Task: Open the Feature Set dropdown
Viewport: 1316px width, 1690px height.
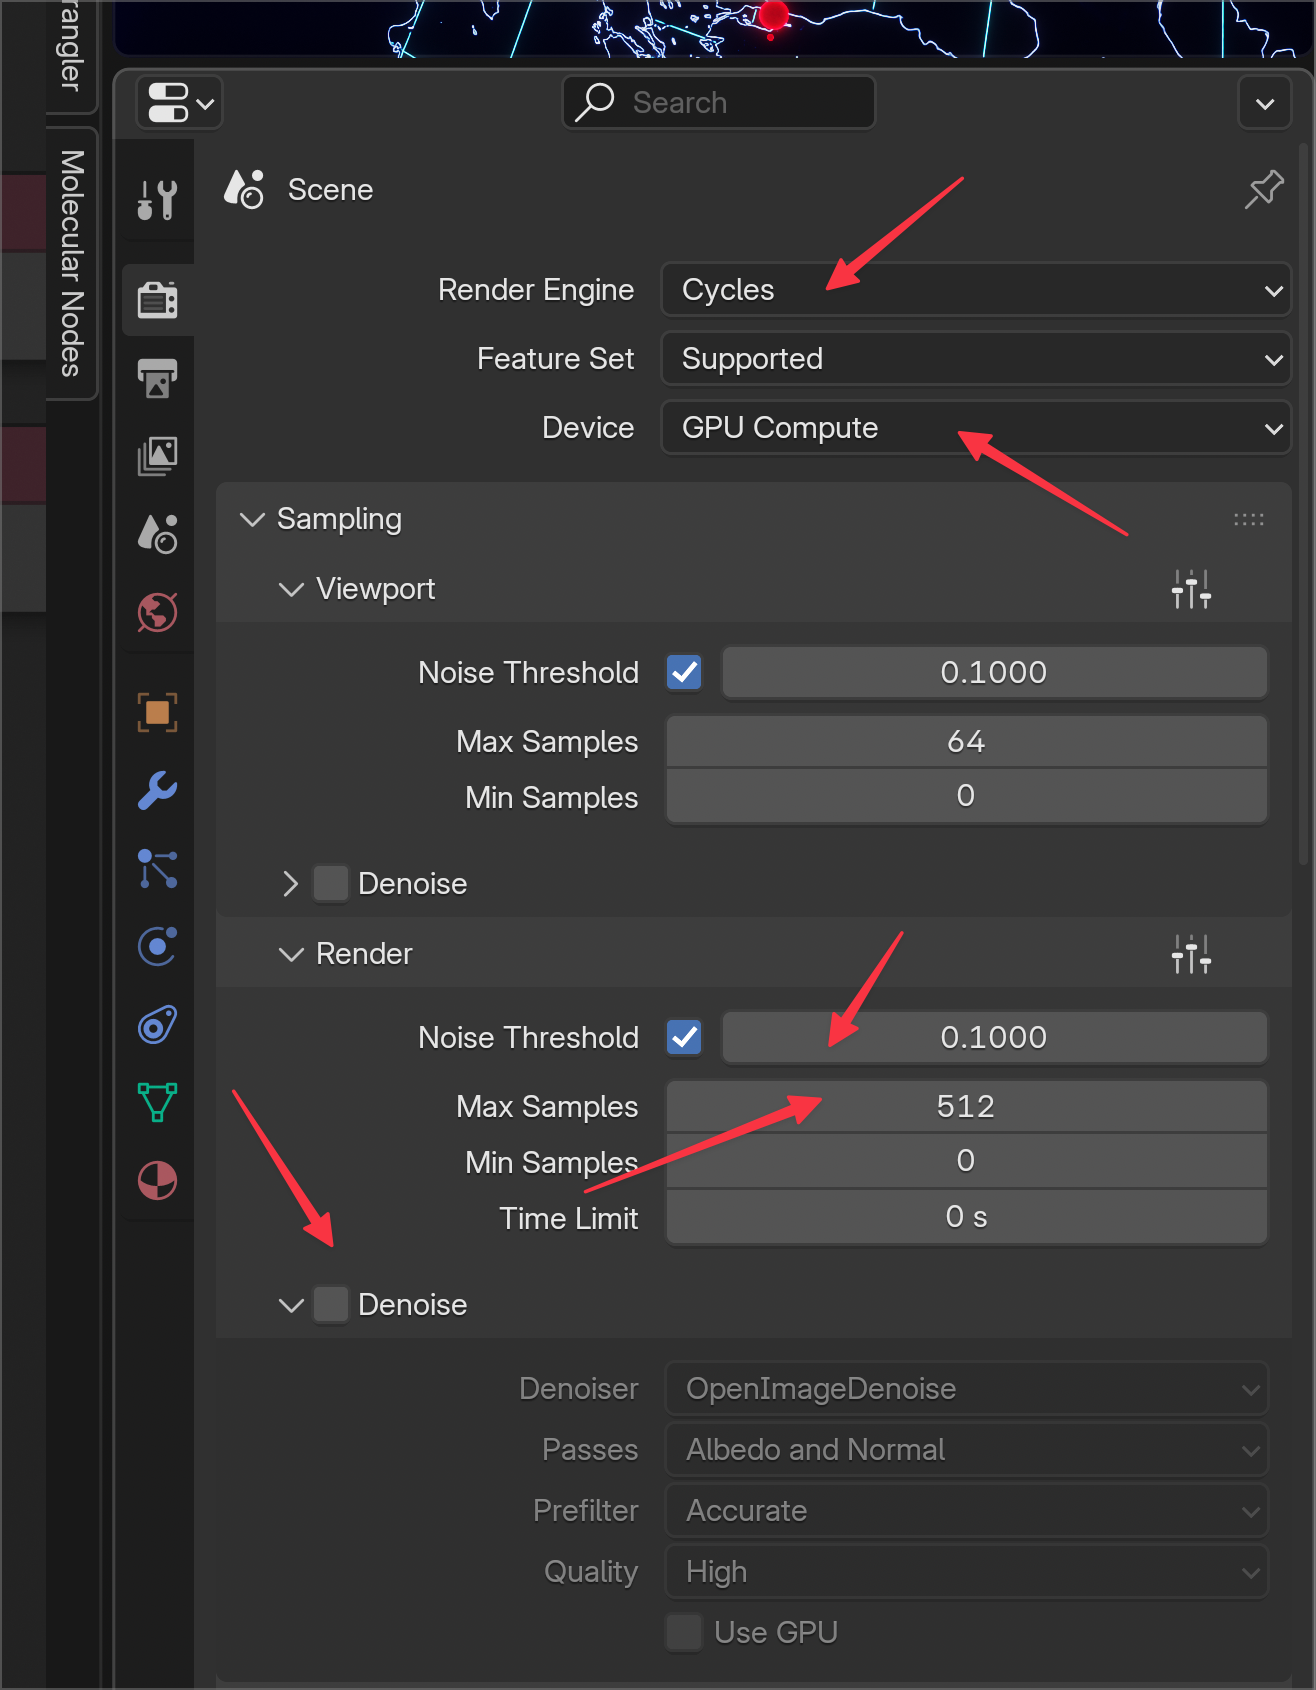Action: pos(976,359)
